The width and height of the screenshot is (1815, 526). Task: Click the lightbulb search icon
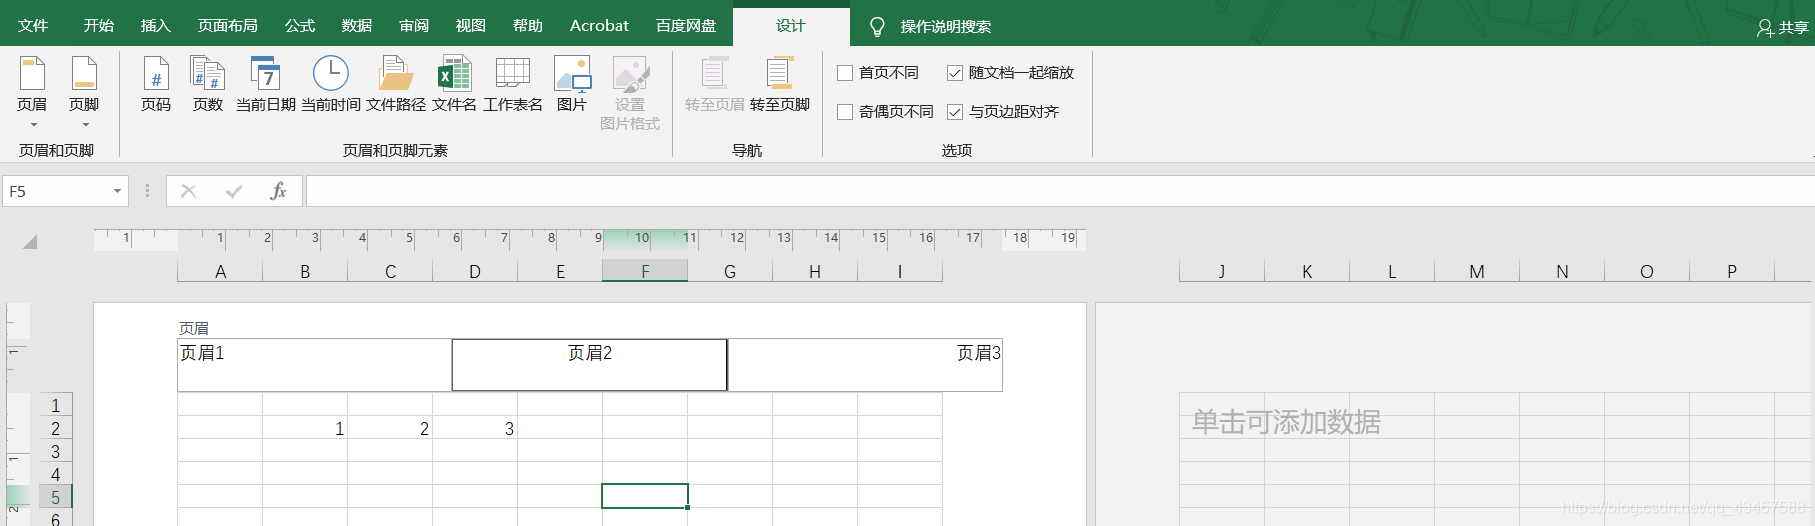click(x=877, y=27)
